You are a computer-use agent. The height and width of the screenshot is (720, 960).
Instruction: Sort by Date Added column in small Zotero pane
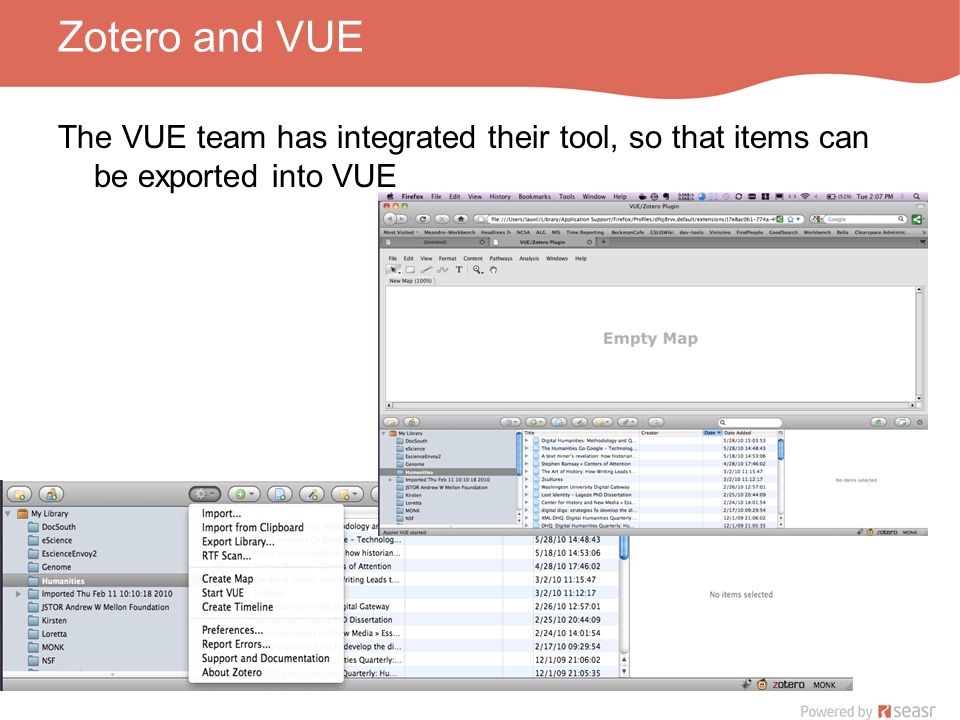coord(749,433)
